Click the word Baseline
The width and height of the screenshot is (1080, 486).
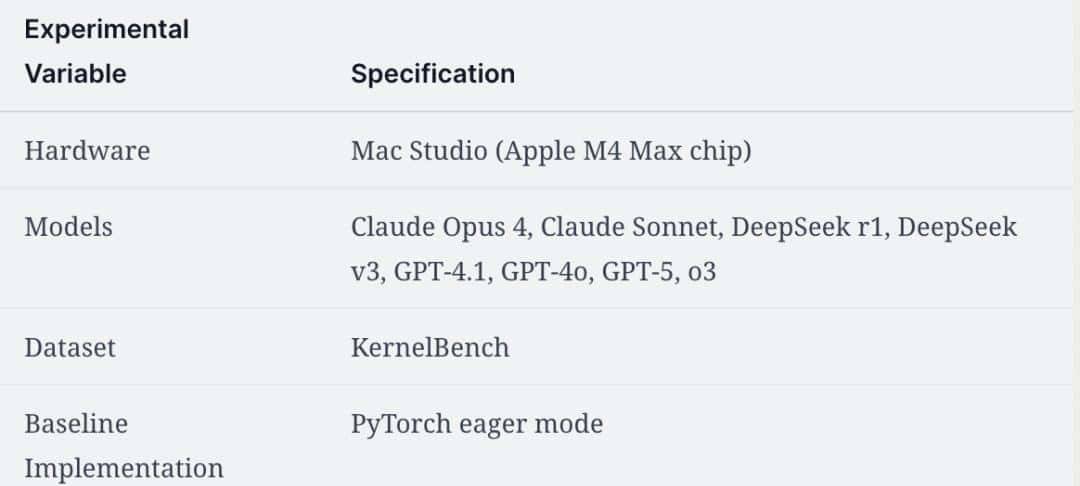click(76, 424)
